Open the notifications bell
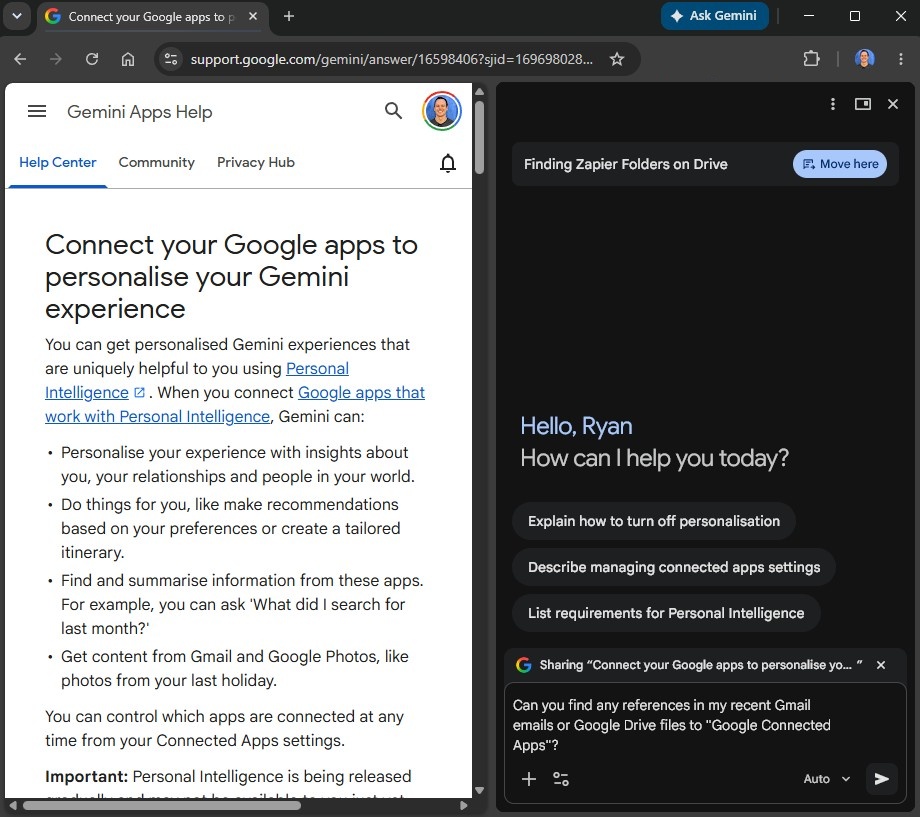Screen dimensions: 920x817 click(x=448, y=163)
